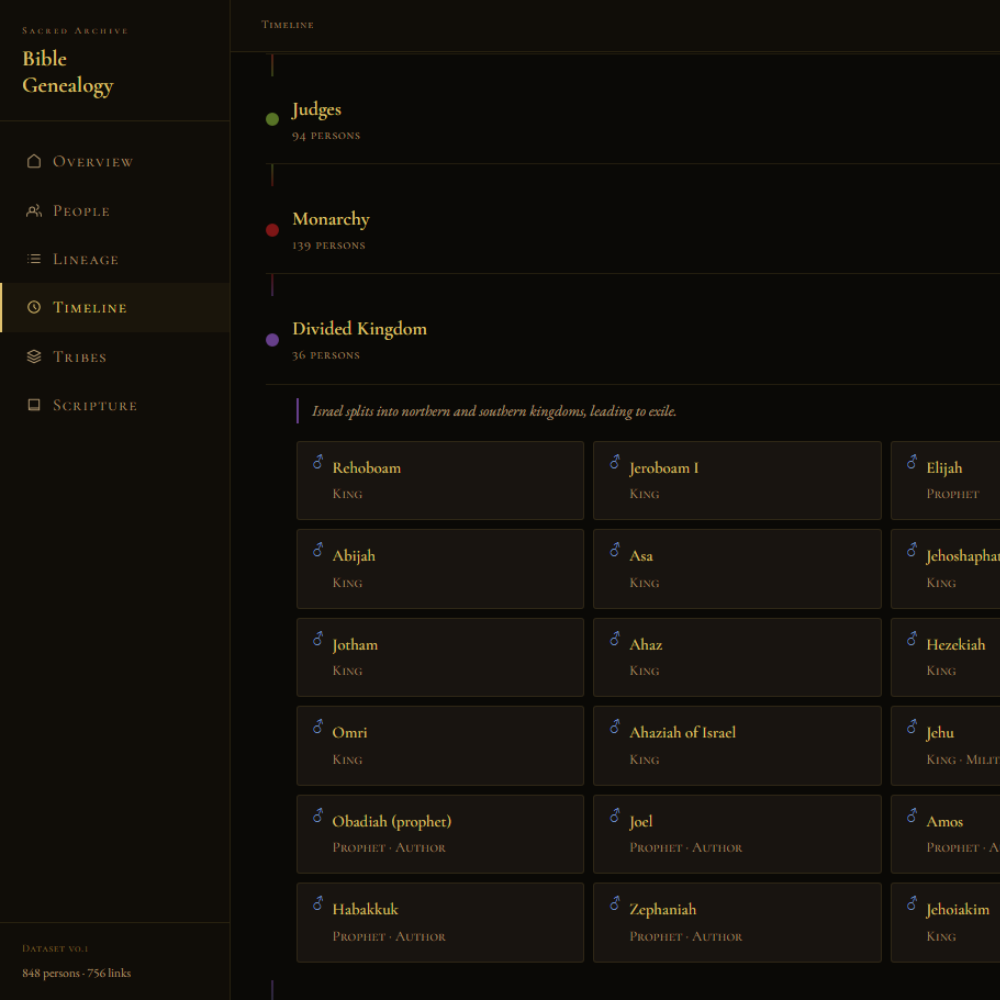View Habakkuk the prophet's card
1000x1000 pixels.
[x=440, y=921]
